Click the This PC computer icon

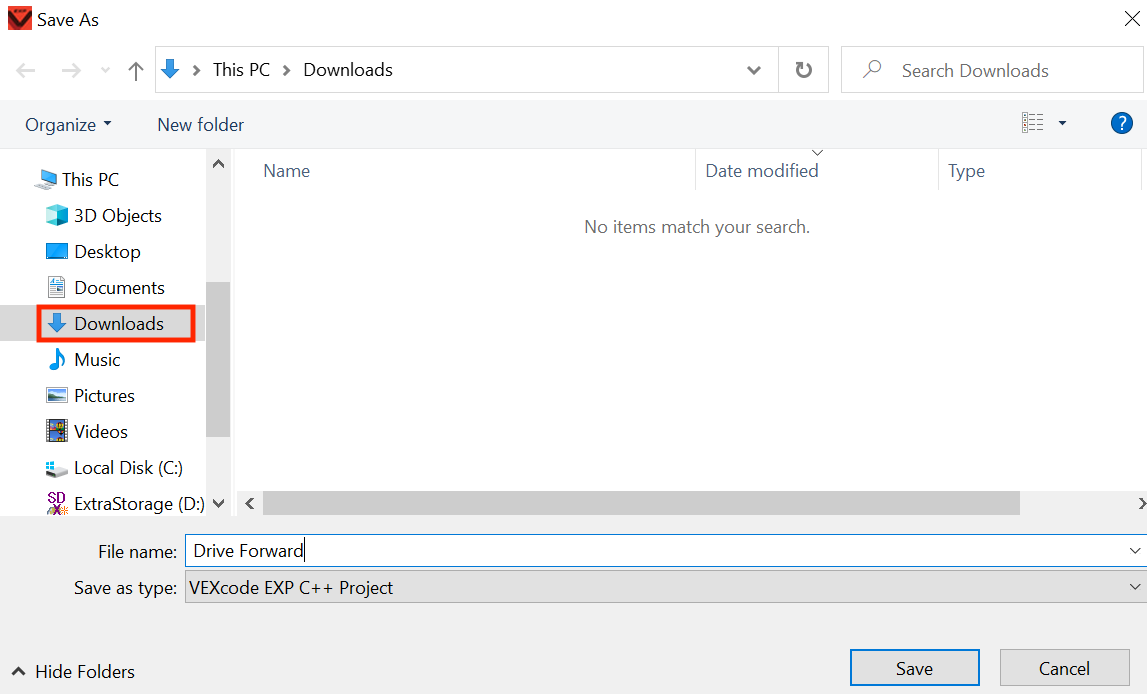45,178
